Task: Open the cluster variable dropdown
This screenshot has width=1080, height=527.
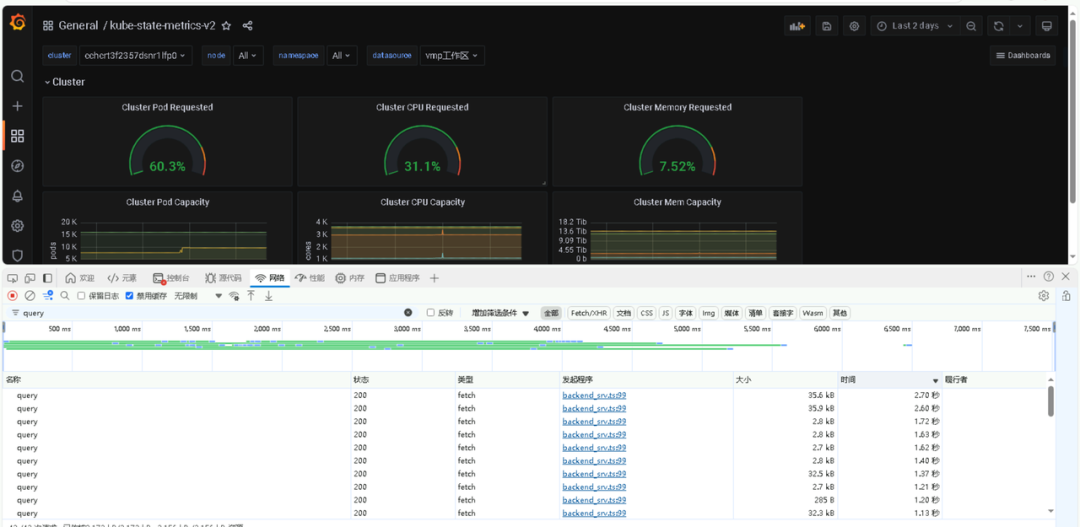Action: point(136,56)
